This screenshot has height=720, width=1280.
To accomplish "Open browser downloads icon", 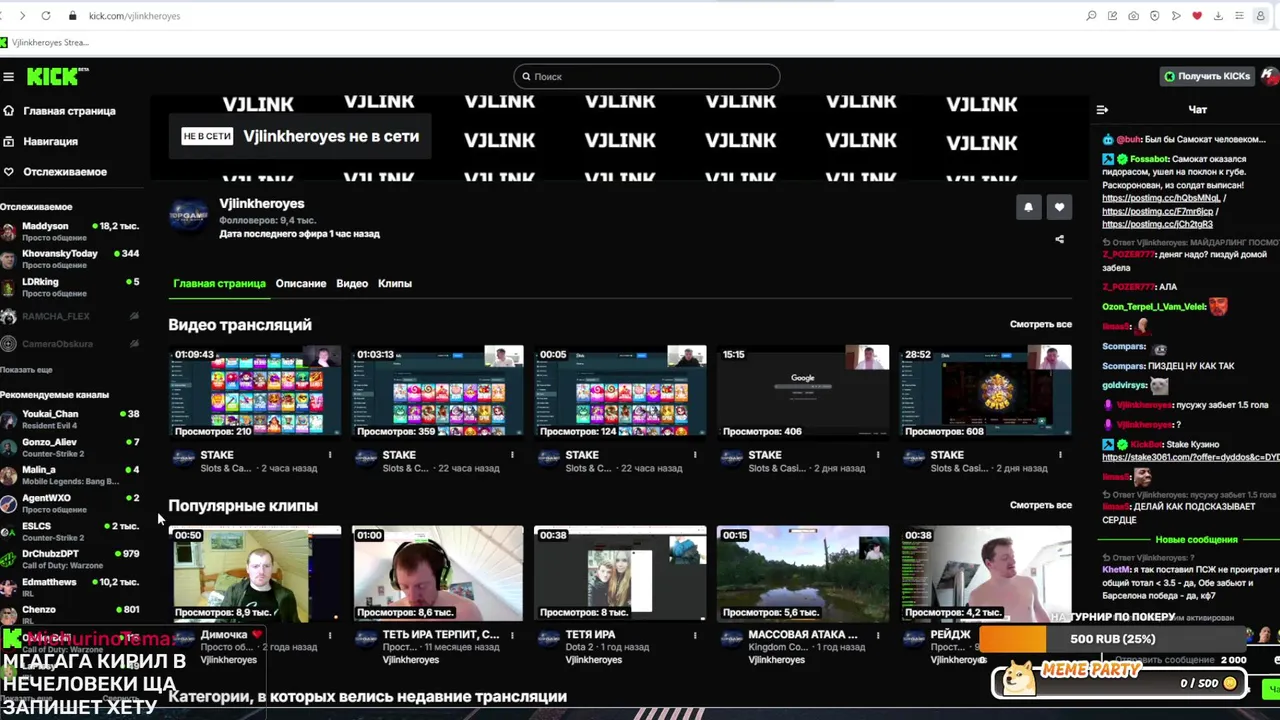I will [1218, 16].
